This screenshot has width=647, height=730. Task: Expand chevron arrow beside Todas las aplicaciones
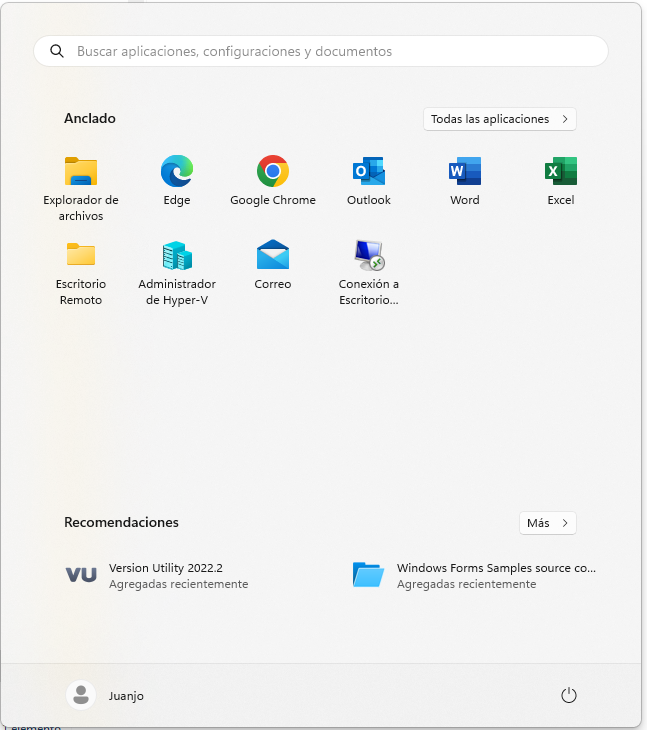[565, 119]
